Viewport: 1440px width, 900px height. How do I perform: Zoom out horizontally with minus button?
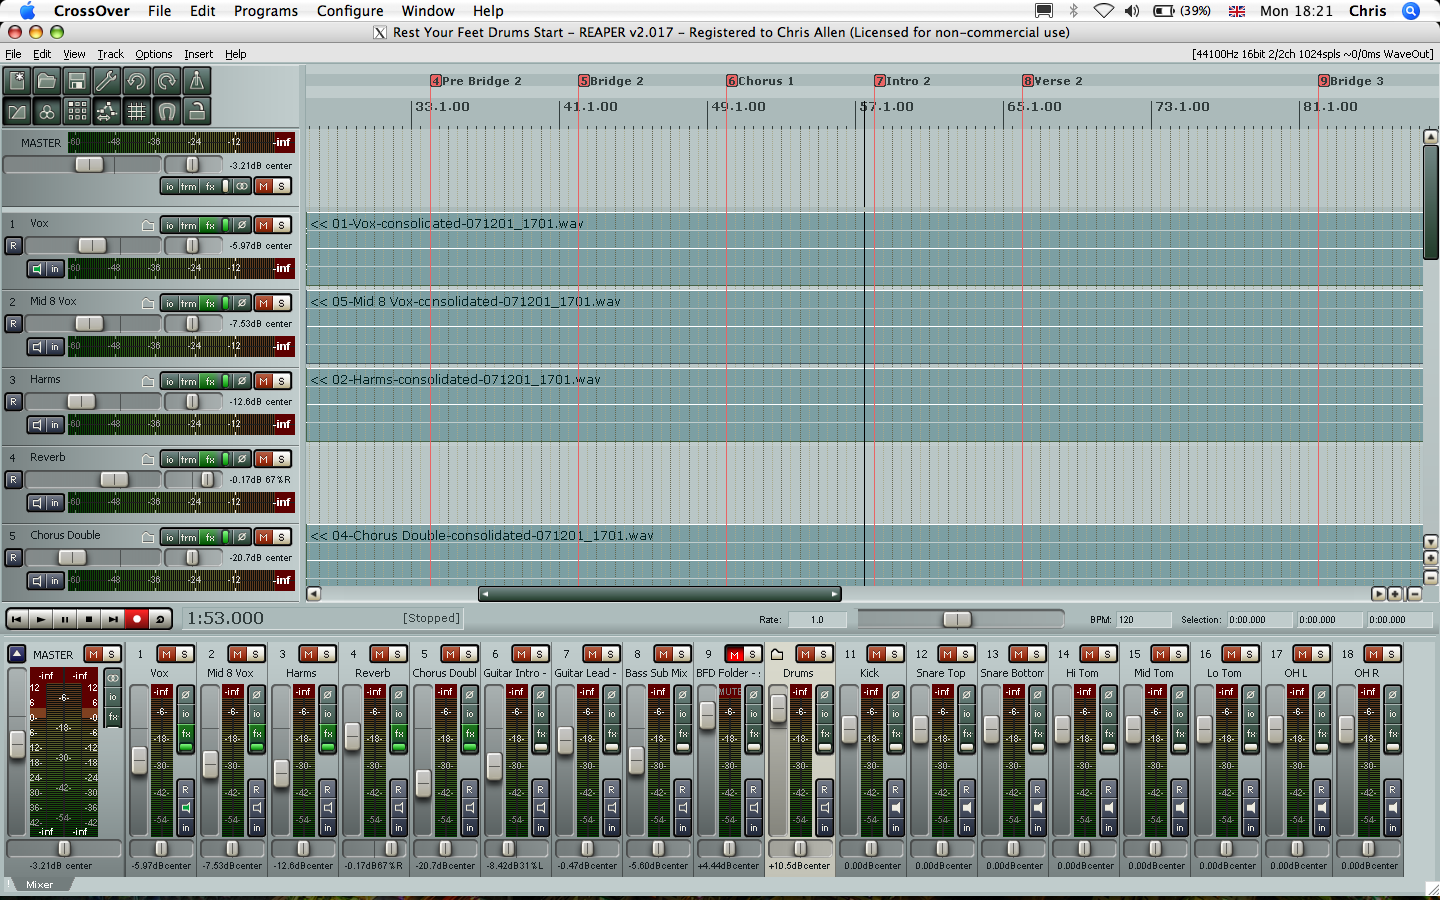pyautogui.click(x=1414, y=594)
